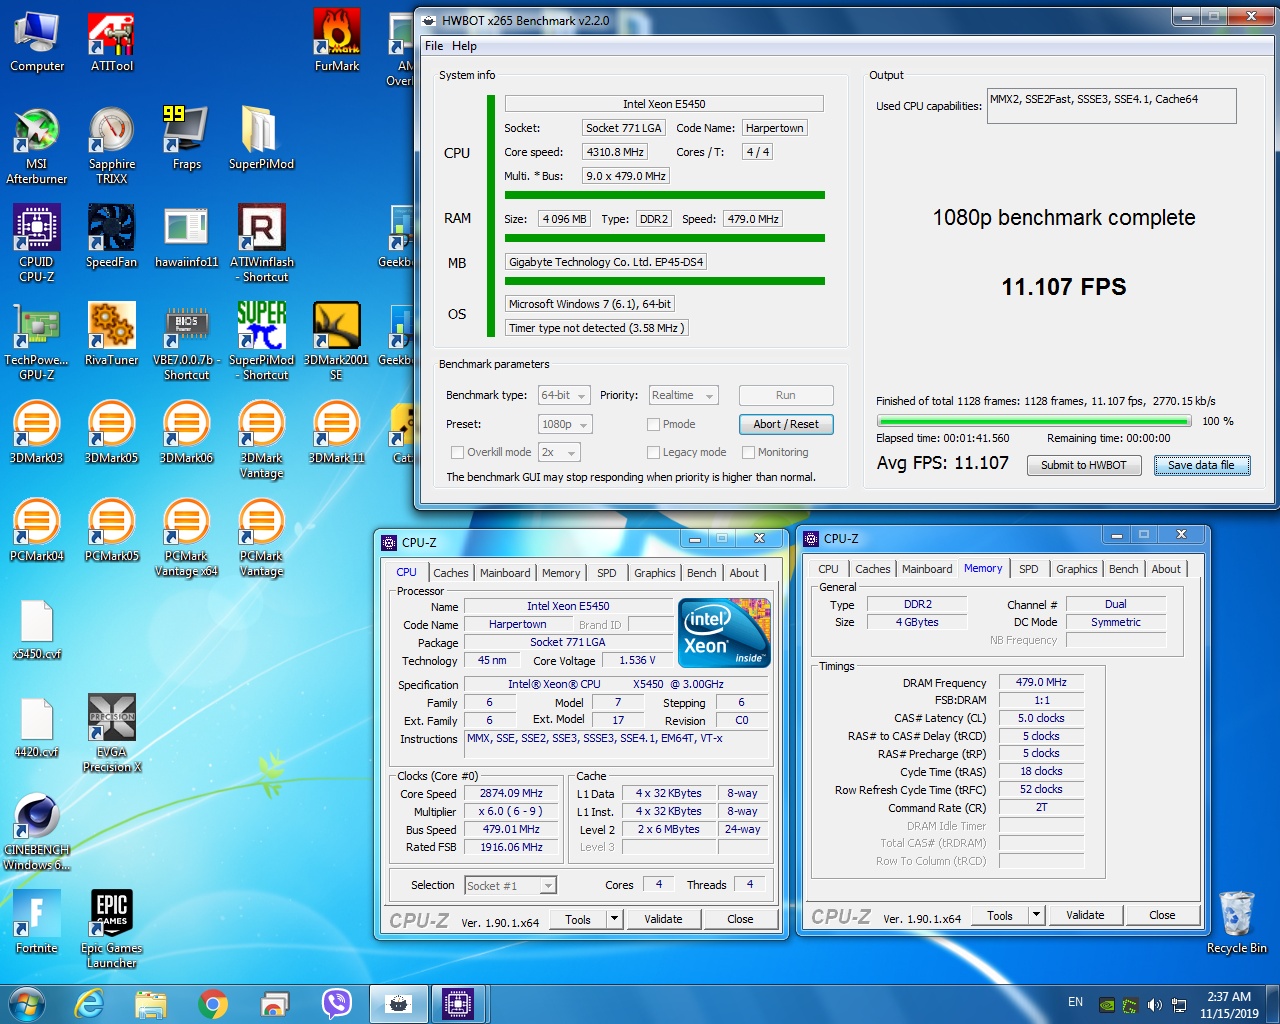Open TechPowerUp GPU-Z desktop icon
This screenshot has width=1280, height=1024.
pyautogui.click(x=37, y=341)
